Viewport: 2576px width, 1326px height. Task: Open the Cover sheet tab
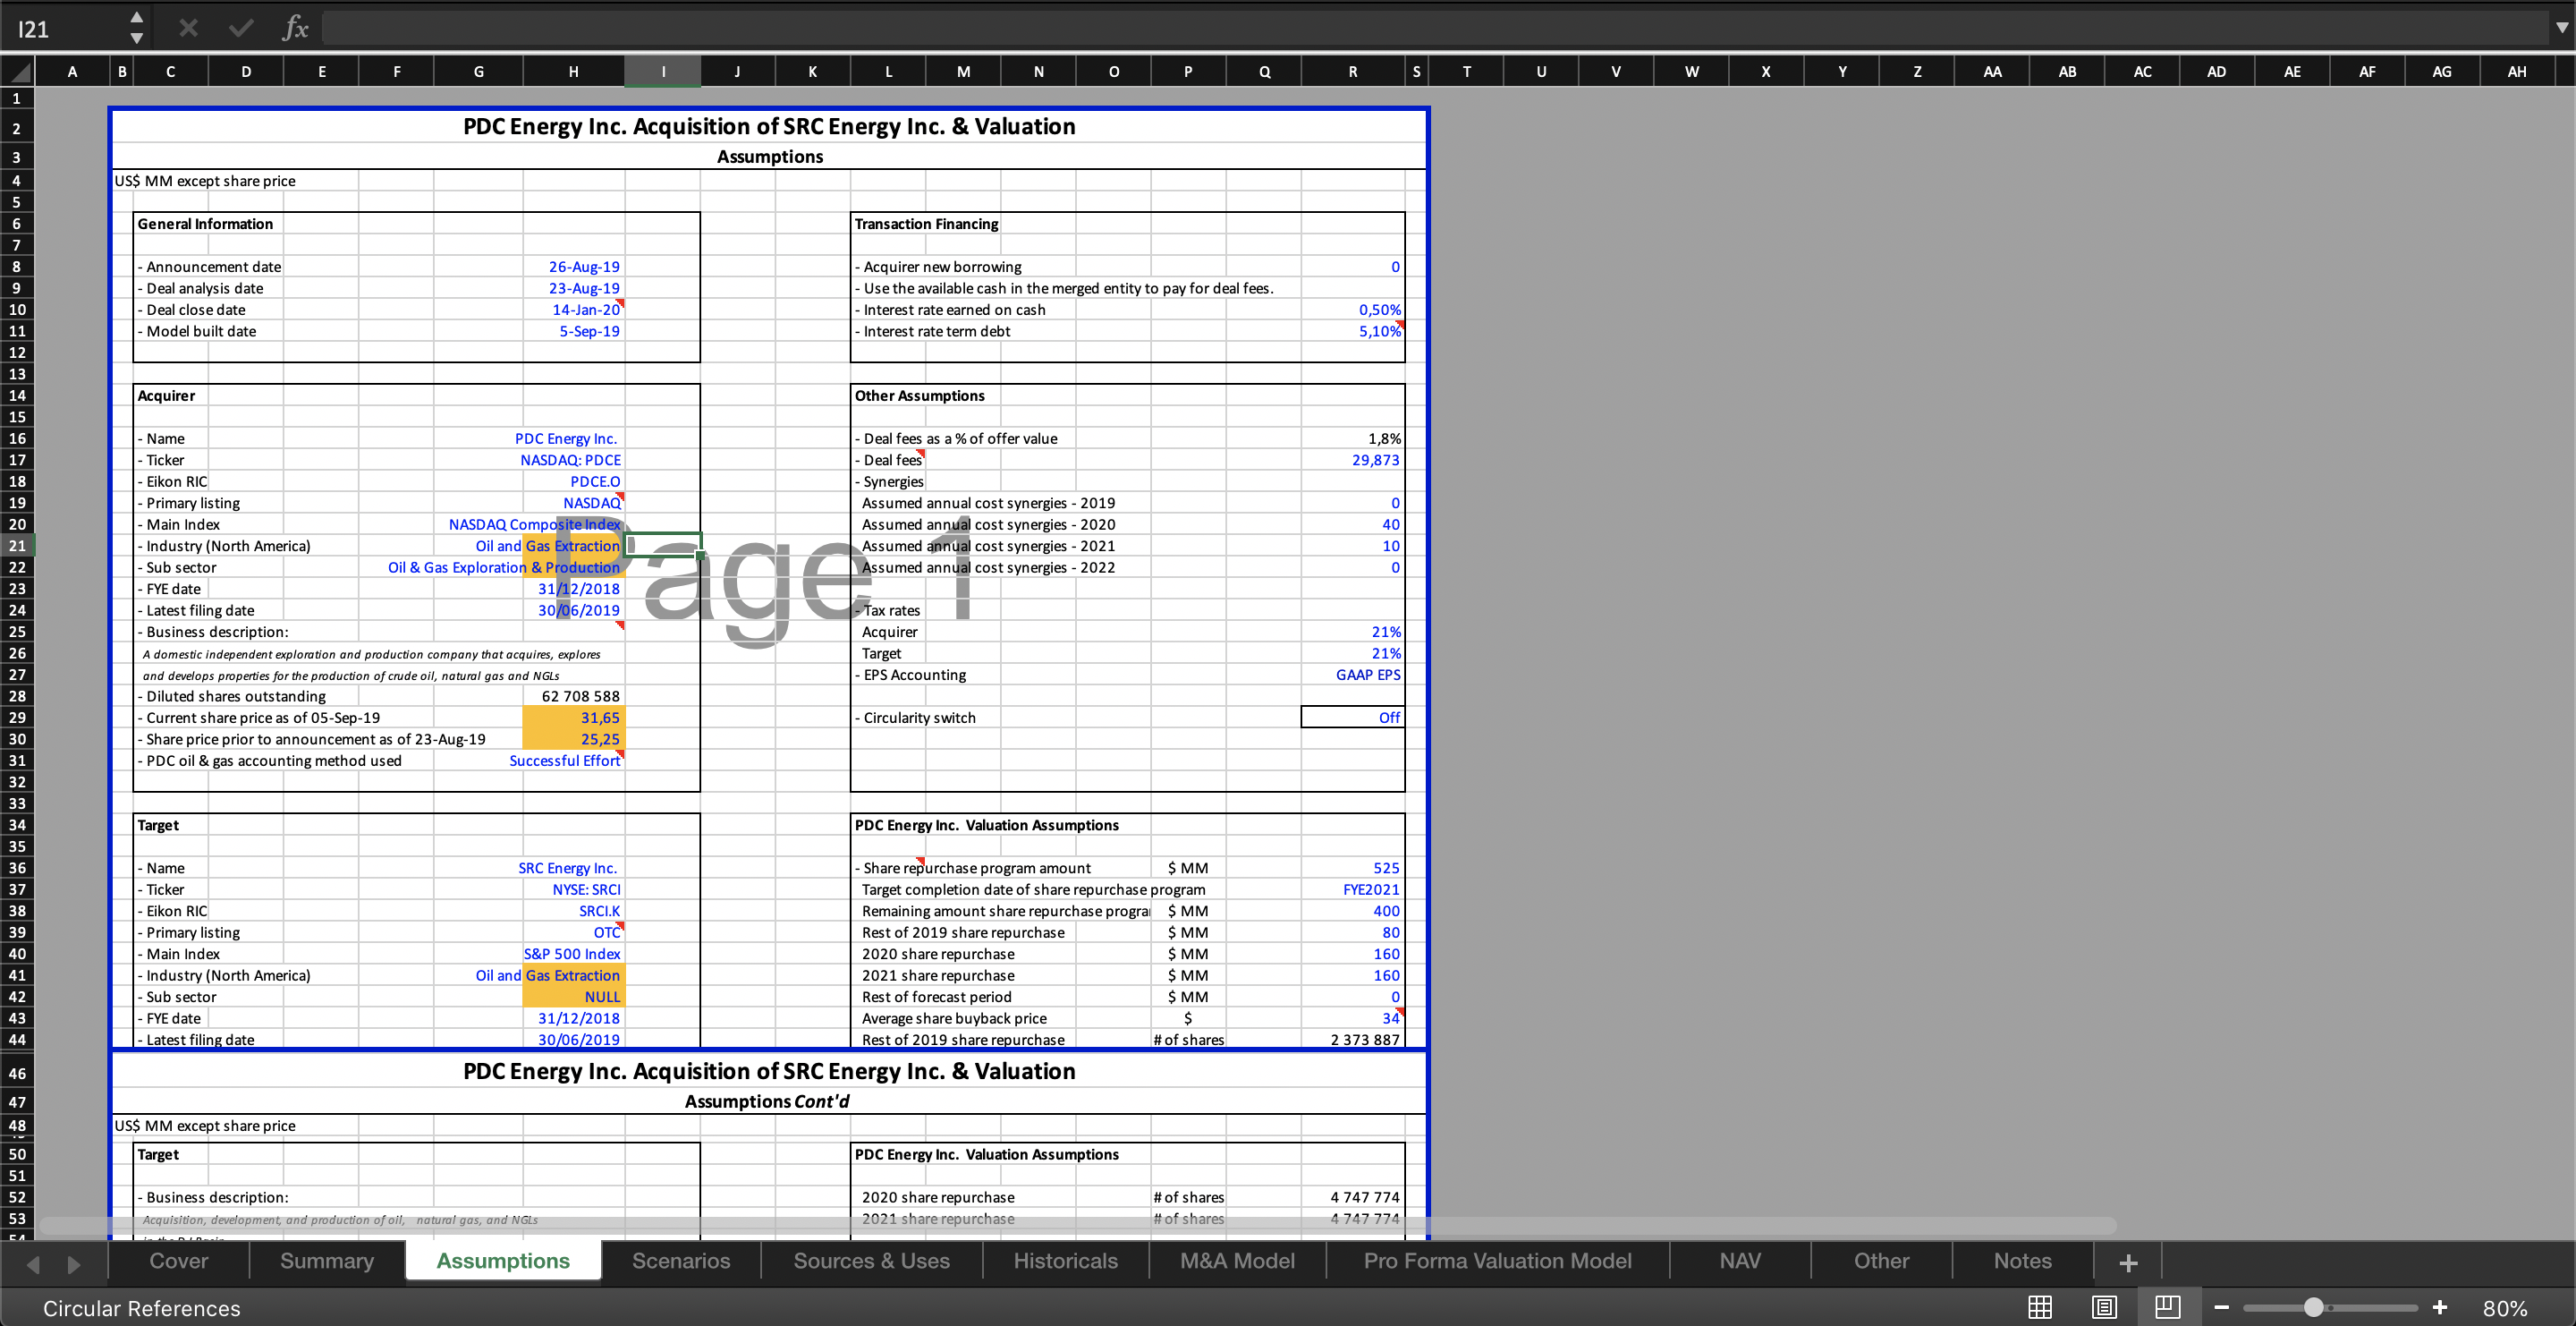179,1261
